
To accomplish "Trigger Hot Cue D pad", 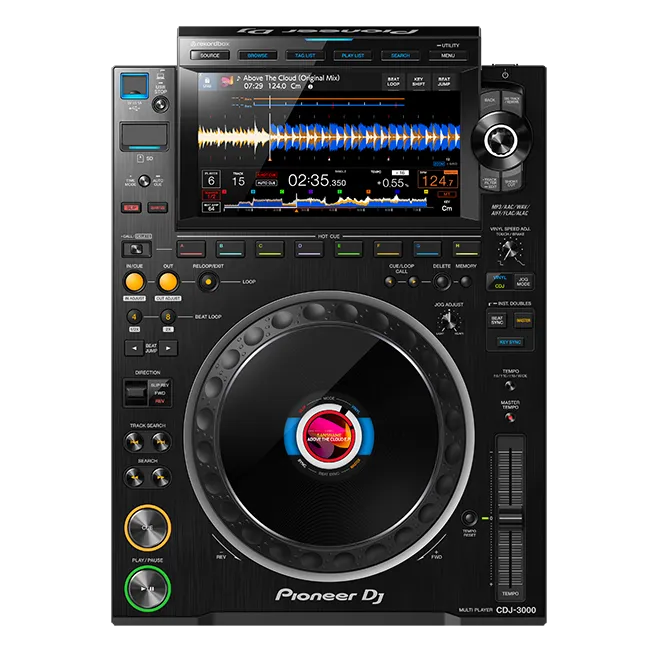I will pos(309,249).
